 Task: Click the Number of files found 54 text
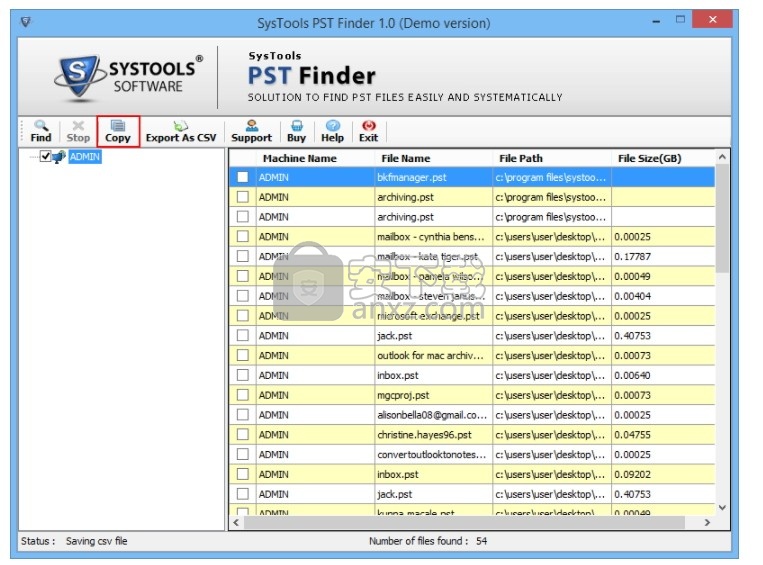pos(428,541)
